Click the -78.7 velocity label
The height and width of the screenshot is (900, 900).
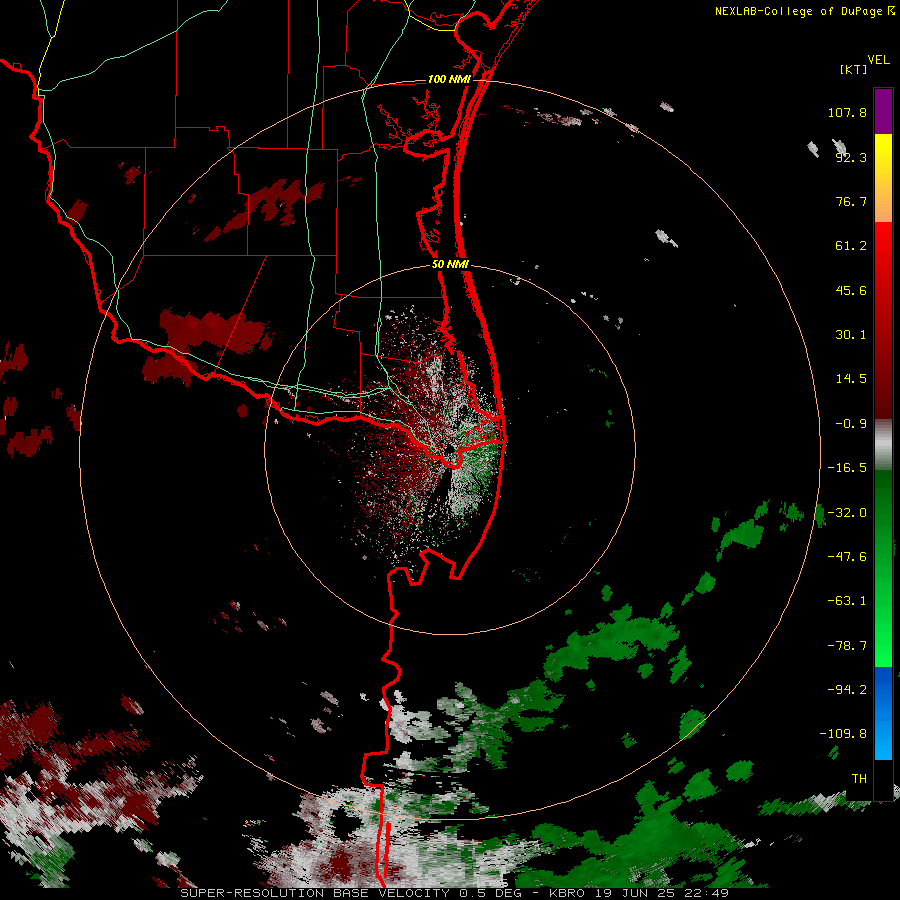tap(847, 646)
